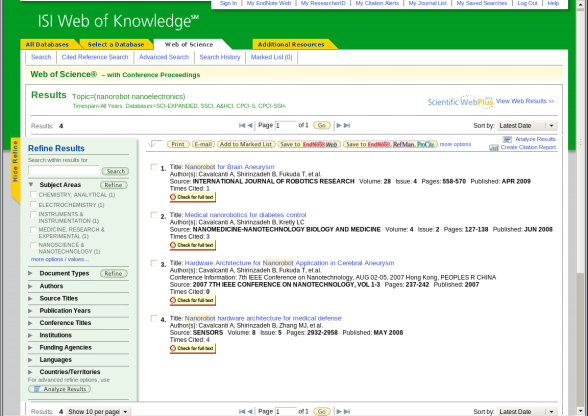Image resolution: width=588 pixels, height=416 pixels.
Task: Open the My EndNote Web top link
Action: 269,3
